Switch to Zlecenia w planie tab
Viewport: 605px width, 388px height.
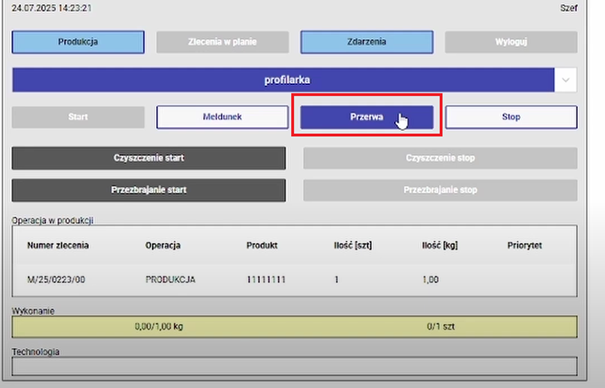(223, 42)
